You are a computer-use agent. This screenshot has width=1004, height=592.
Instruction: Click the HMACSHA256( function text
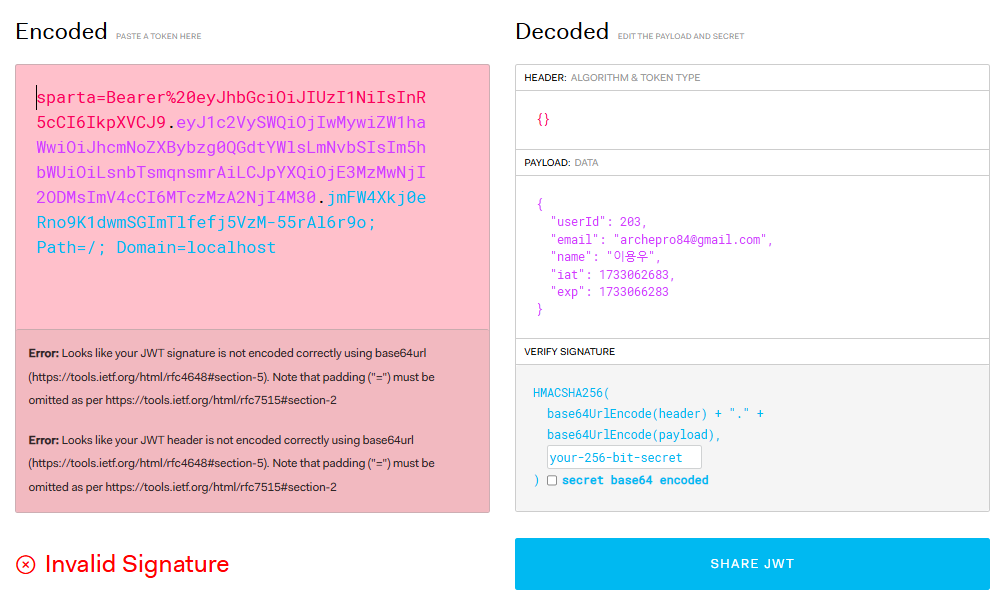(571, 392)
